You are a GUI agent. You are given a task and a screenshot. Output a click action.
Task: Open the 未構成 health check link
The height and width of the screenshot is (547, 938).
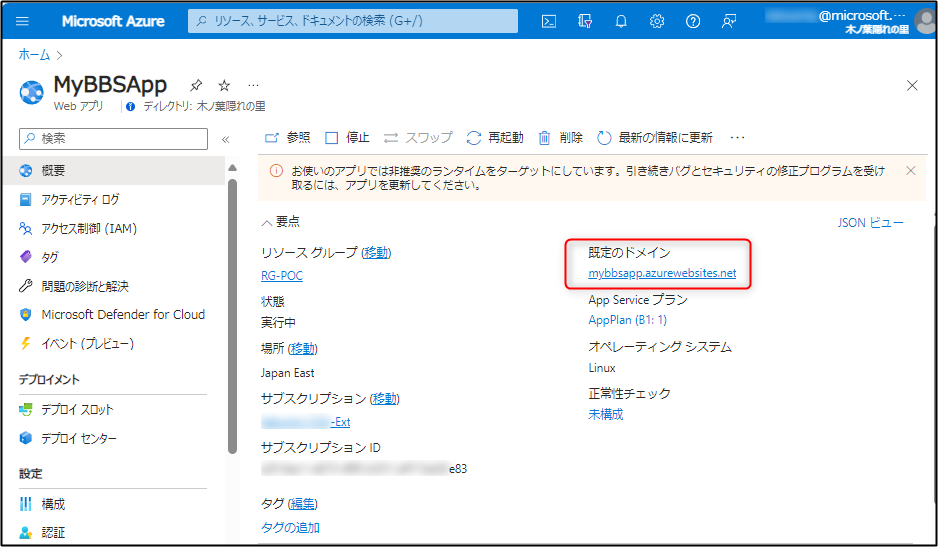(605, 414)
